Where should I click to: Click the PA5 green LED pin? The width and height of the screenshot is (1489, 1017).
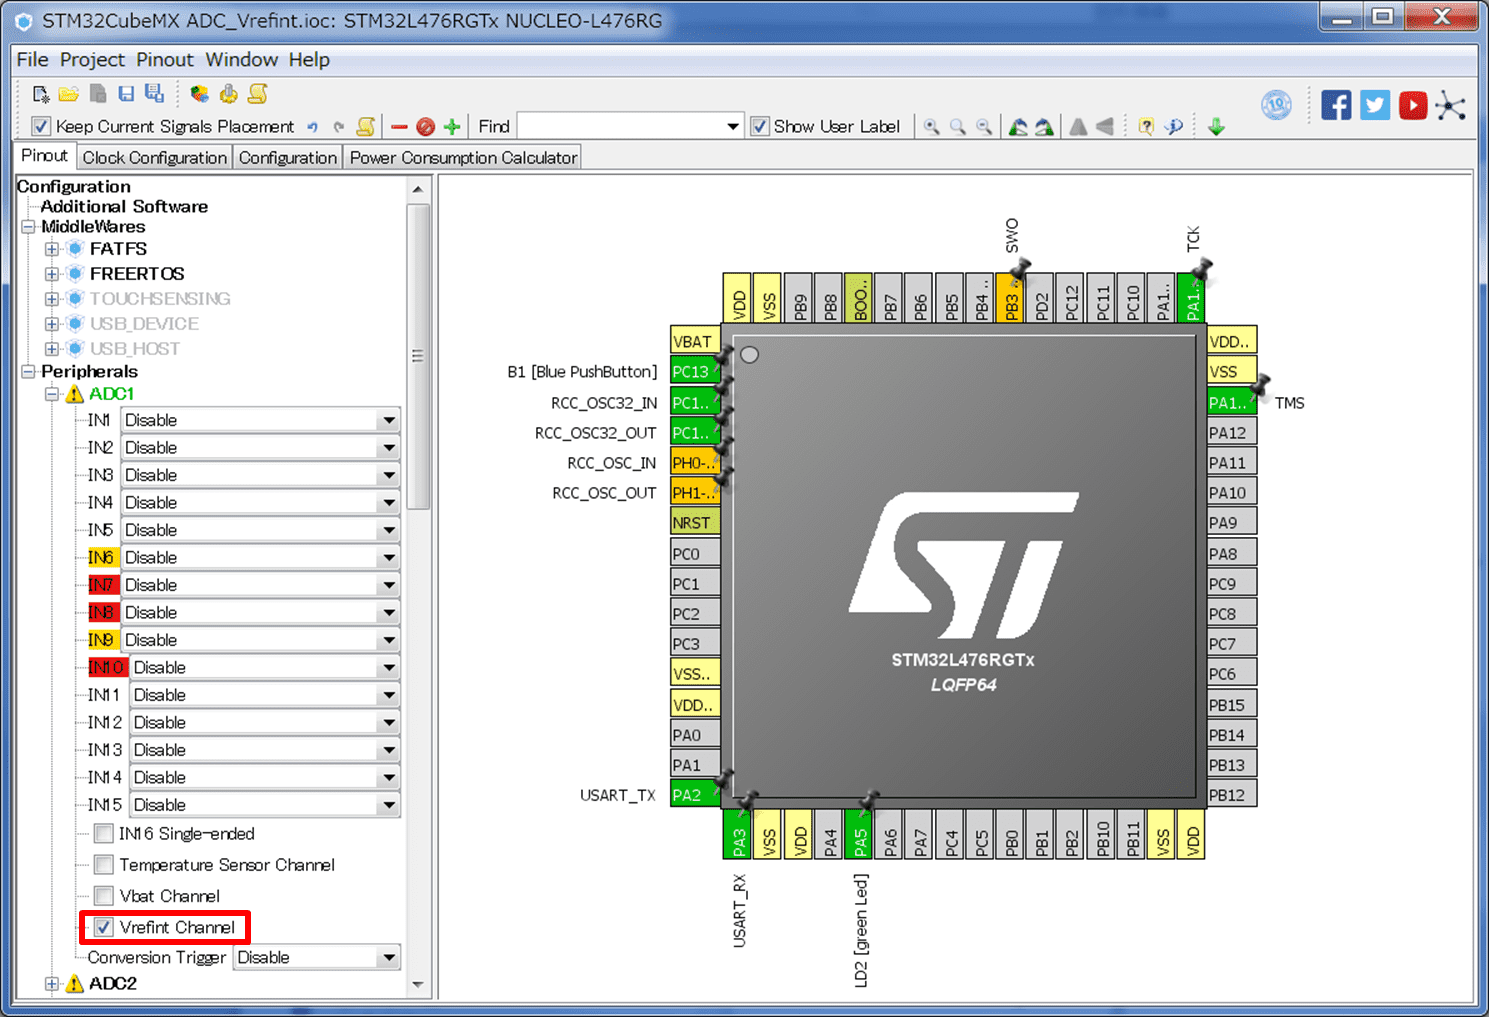860,836
